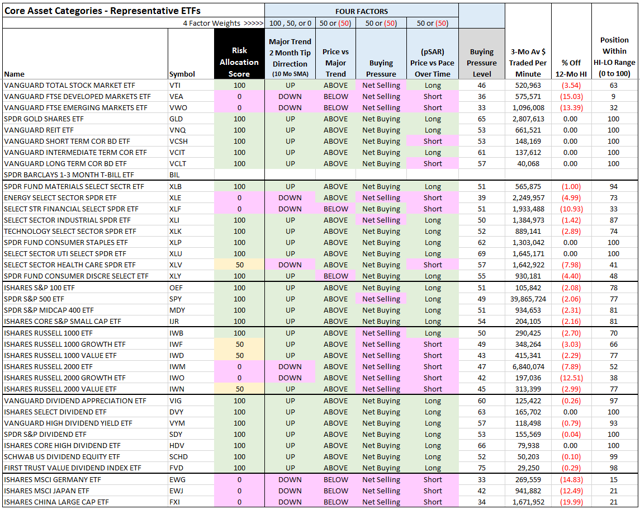Click buying pressure level '69' in XLU row
The image size is (640, 509).
pos(482,254)
